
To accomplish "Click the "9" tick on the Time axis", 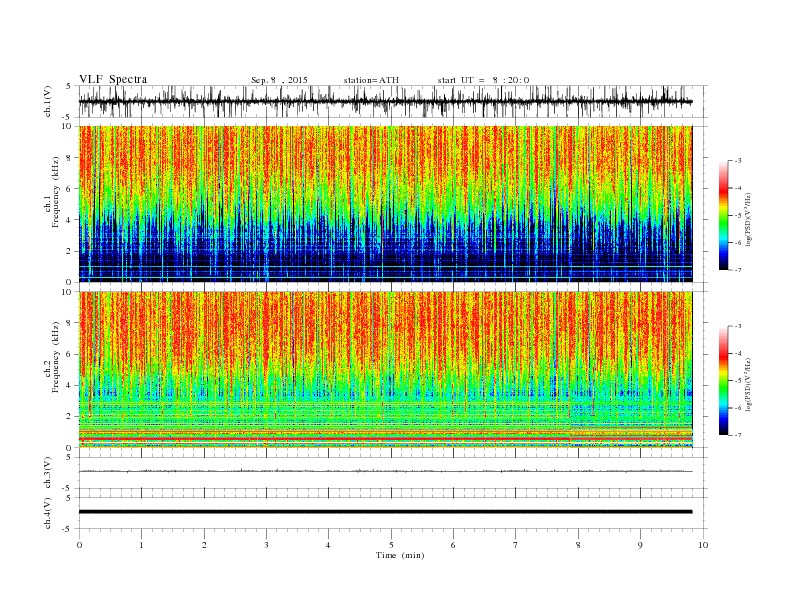I will click(640, 545).
